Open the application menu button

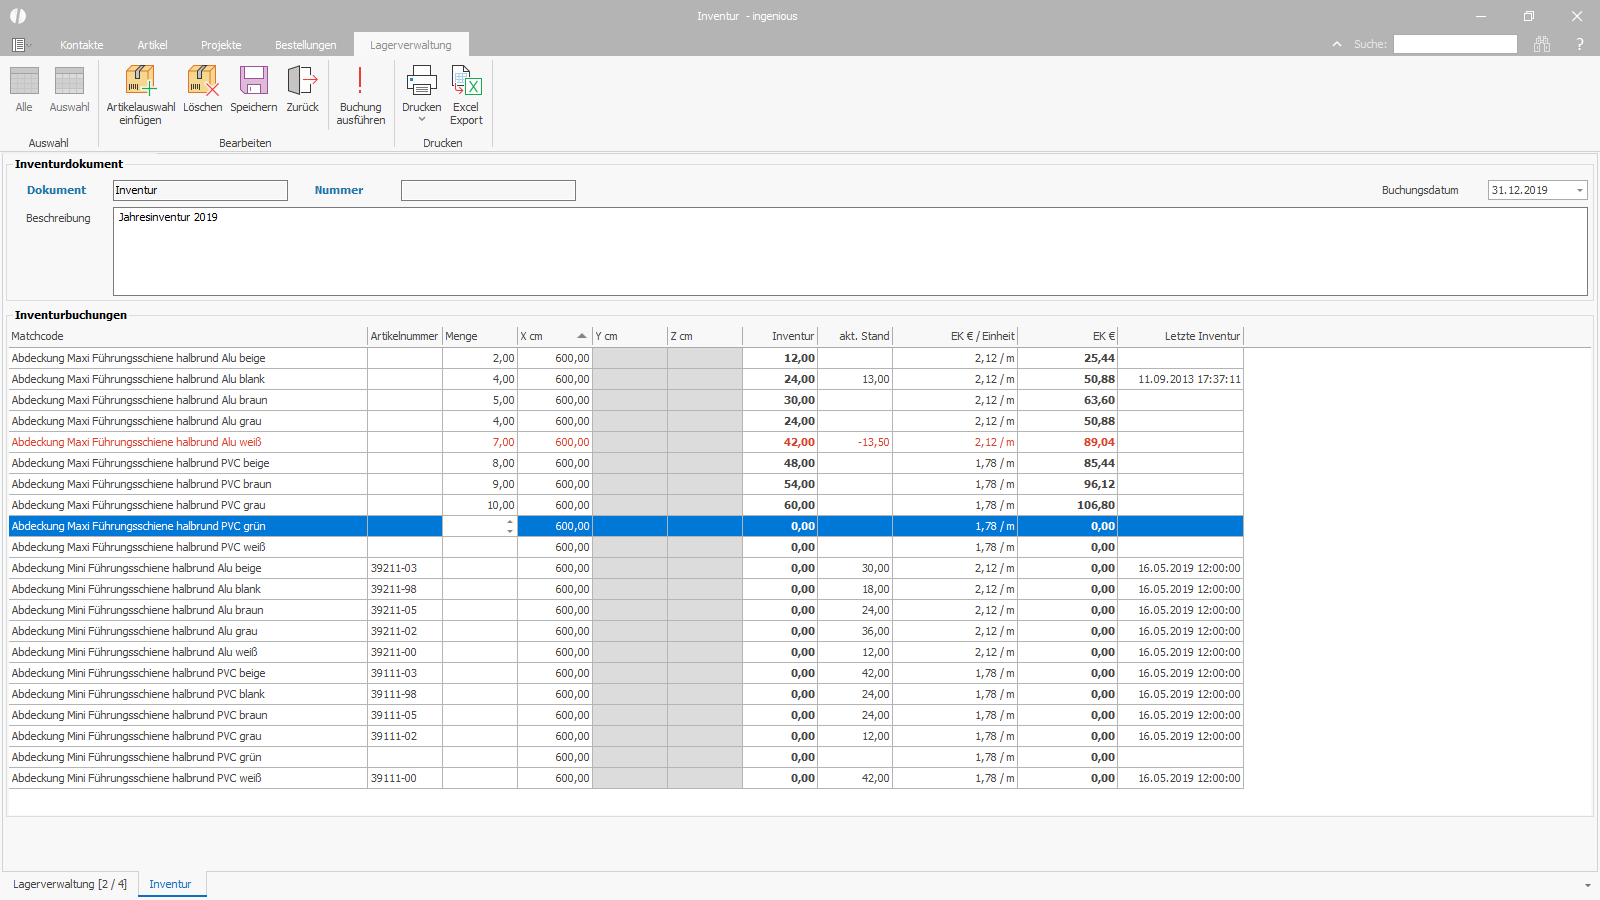[x=21, y=45]
